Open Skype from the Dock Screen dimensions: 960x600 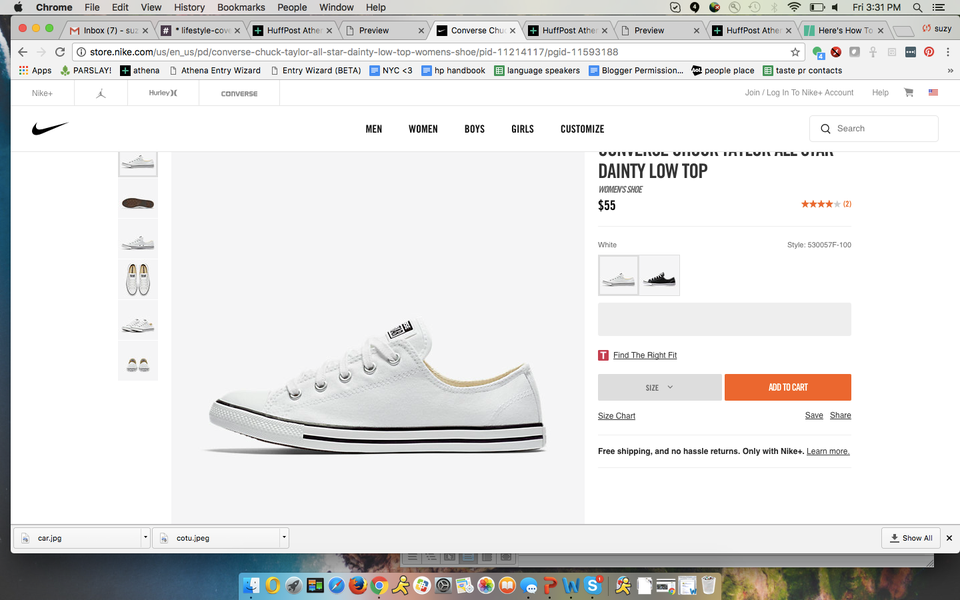[x=593, y=586]
